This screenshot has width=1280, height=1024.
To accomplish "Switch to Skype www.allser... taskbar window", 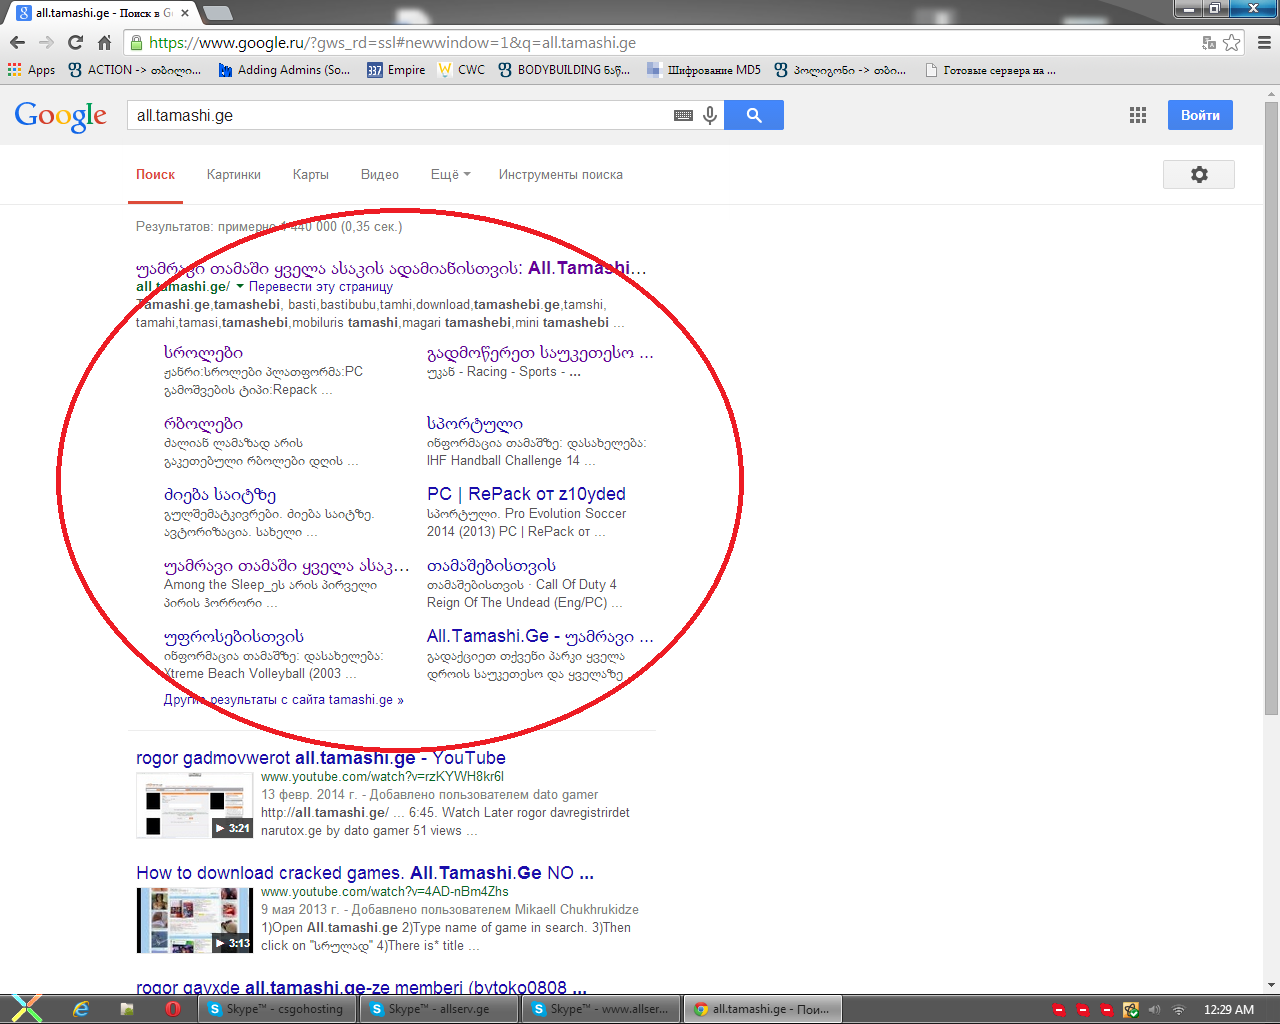I will click(602, 1009).
